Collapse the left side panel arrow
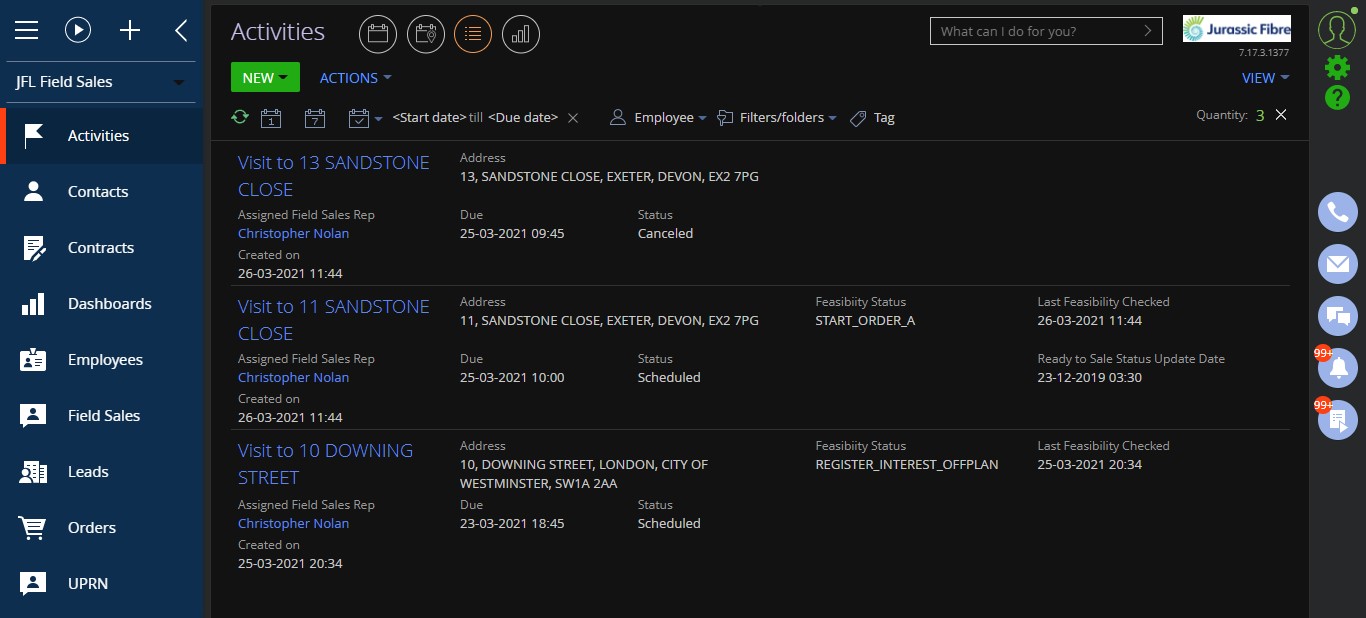 pos(181,31)
